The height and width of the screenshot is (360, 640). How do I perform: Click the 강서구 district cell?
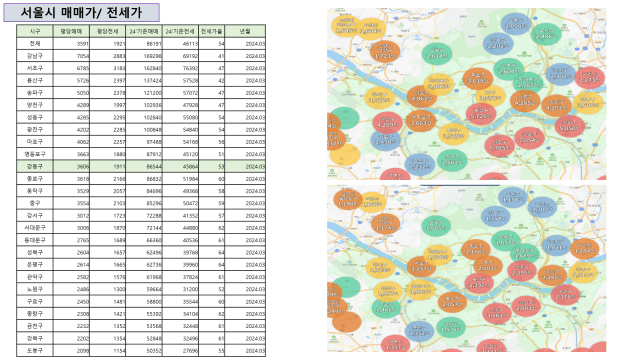35,216
